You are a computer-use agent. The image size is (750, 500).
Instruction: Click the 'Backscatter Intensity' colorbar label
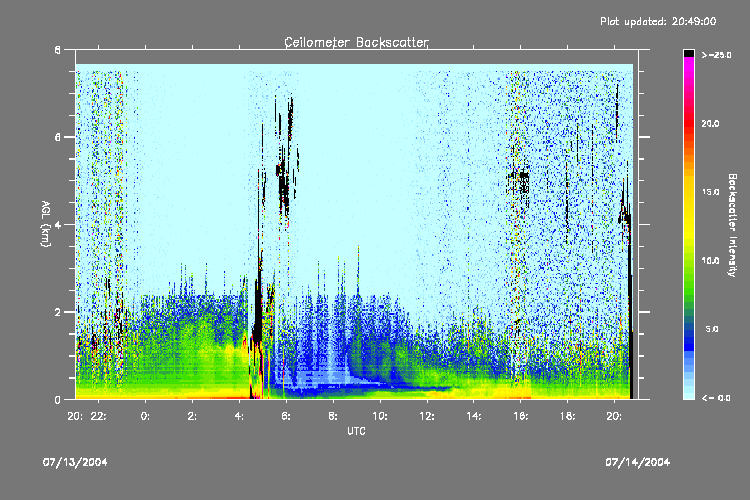click(x=732, y=225)
